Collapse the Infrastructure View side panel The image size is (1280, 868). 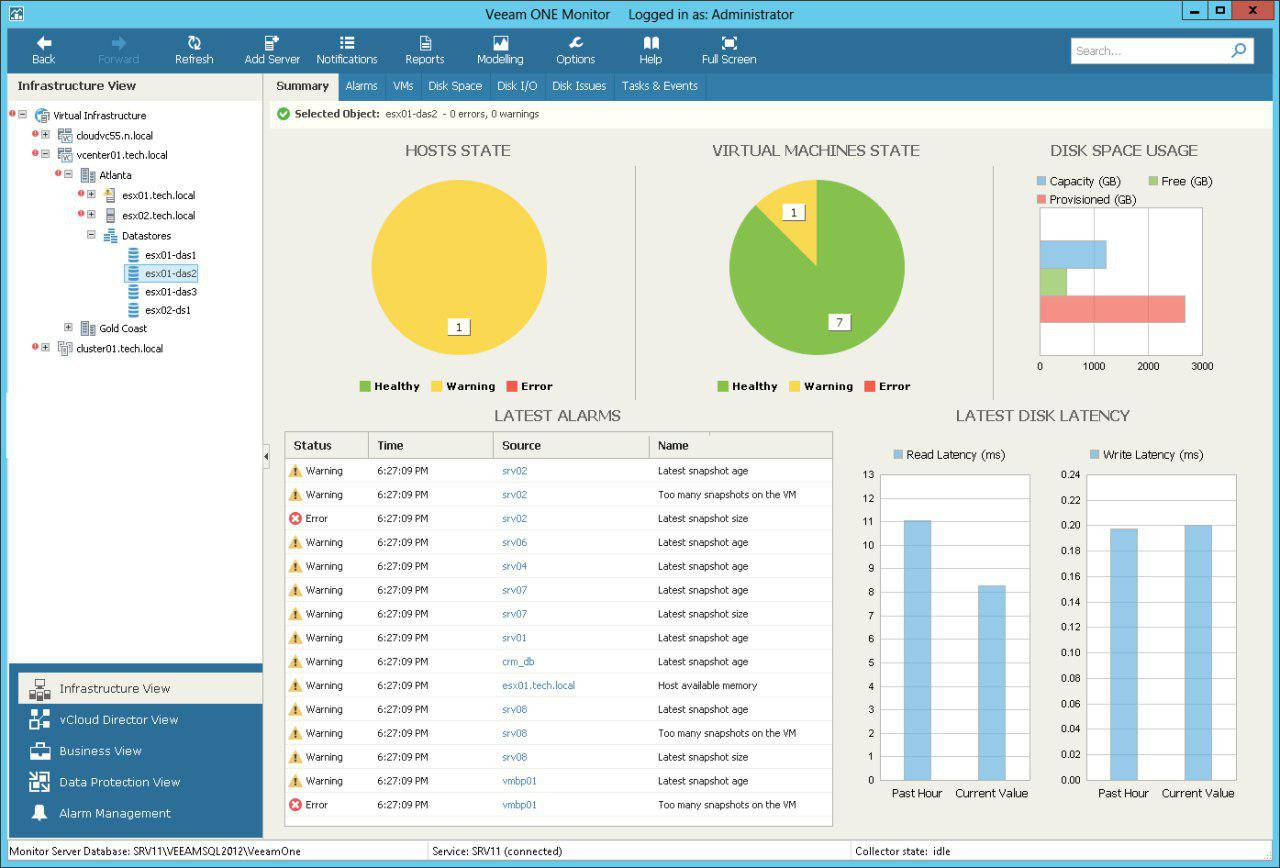coord(266,456)
